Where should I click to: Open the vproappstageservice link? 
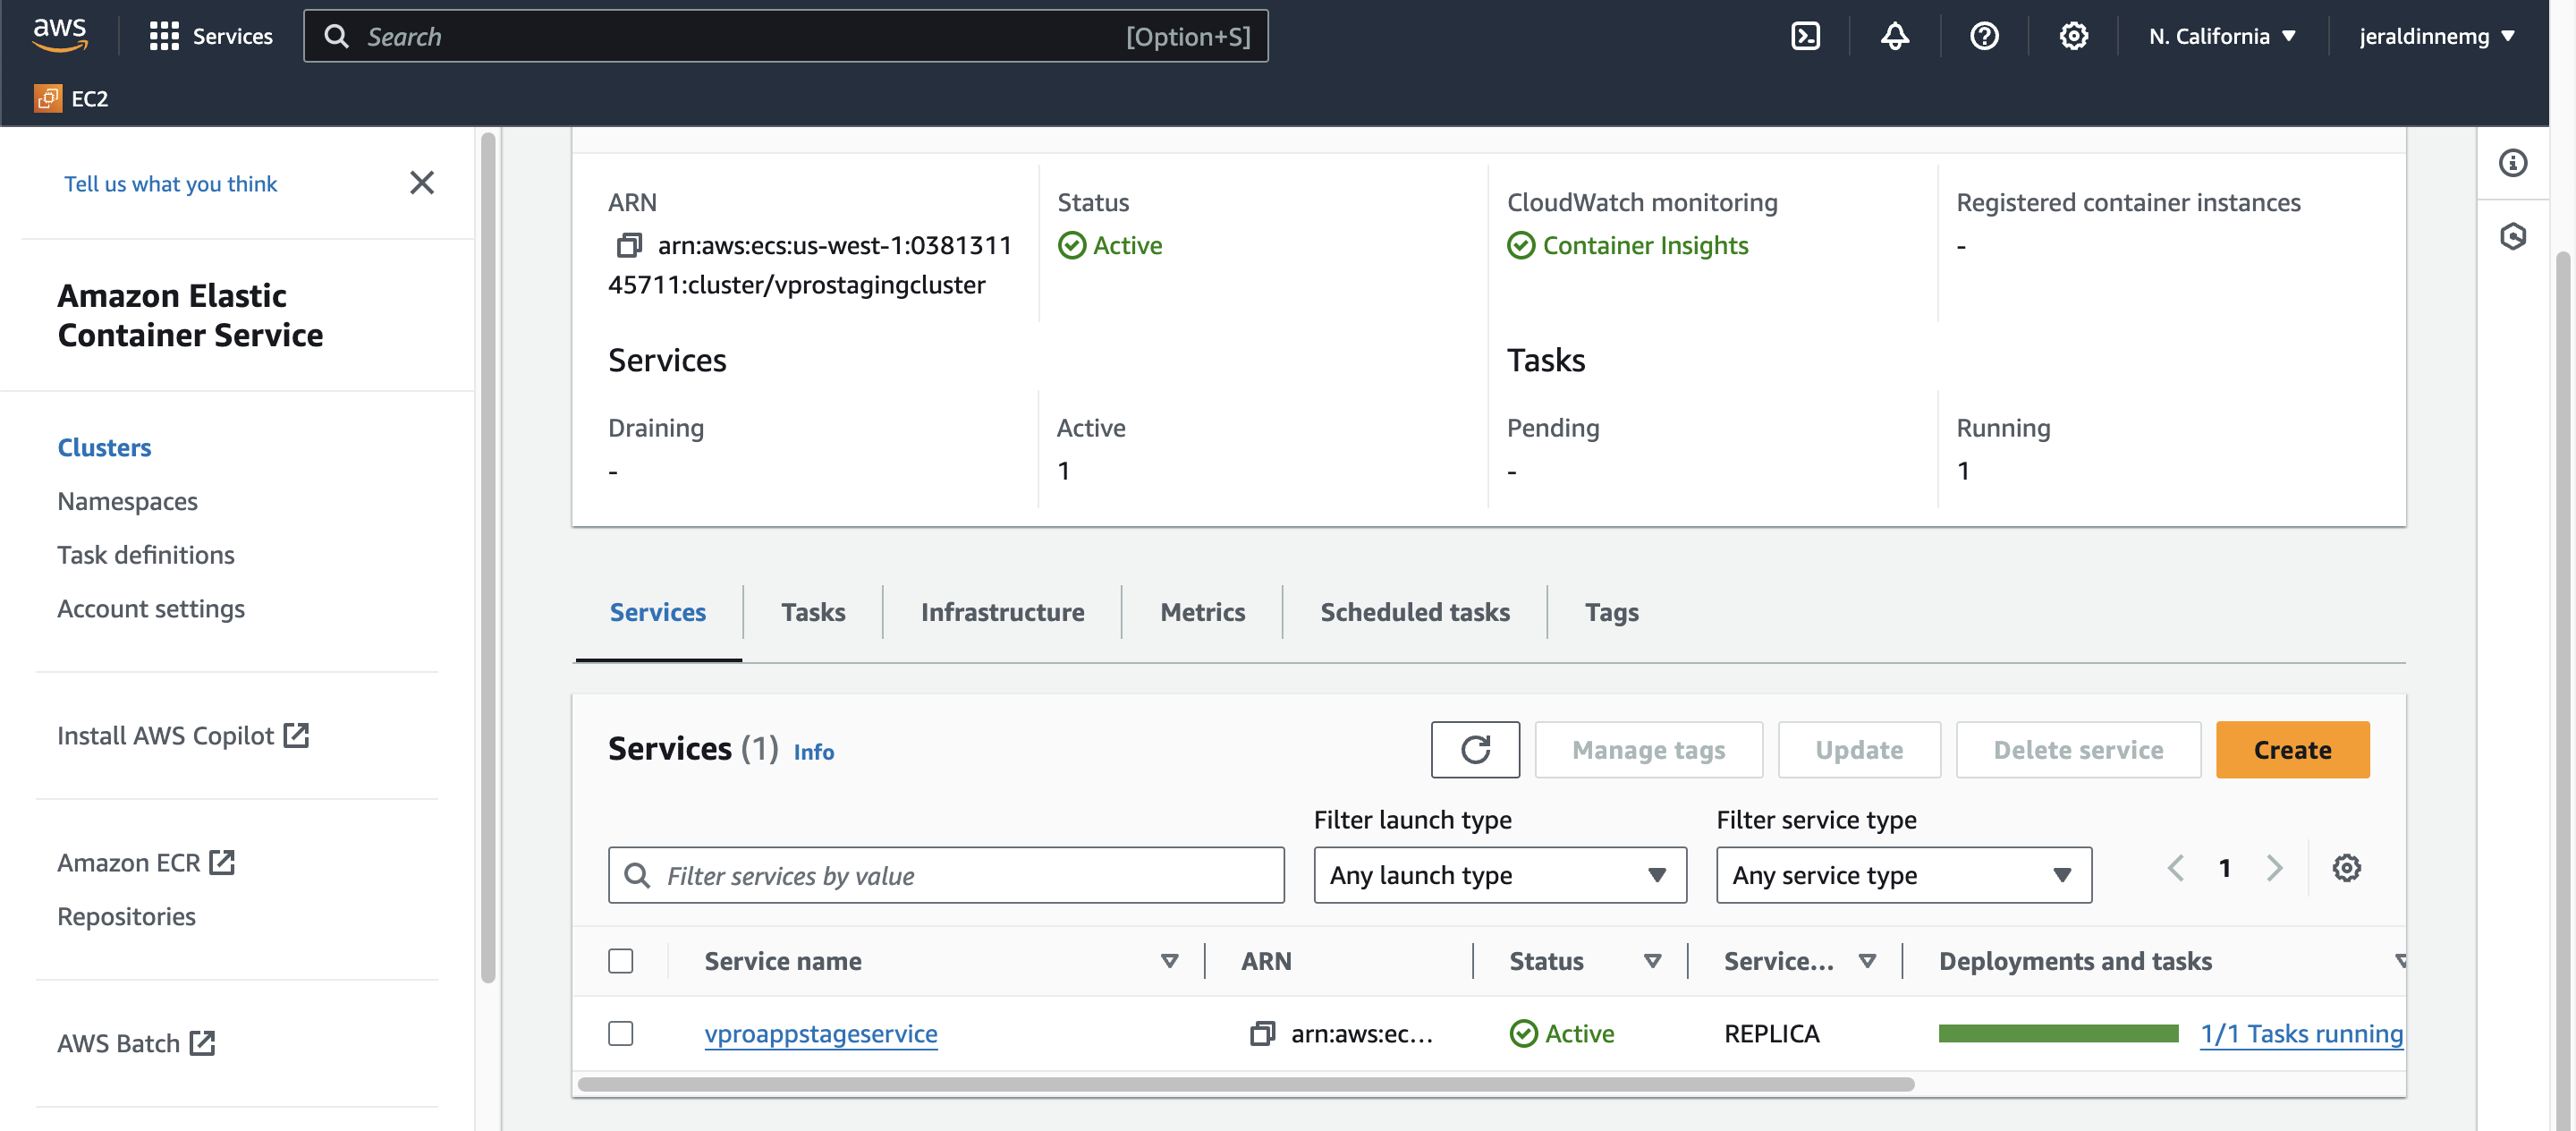click(820, 1033)
